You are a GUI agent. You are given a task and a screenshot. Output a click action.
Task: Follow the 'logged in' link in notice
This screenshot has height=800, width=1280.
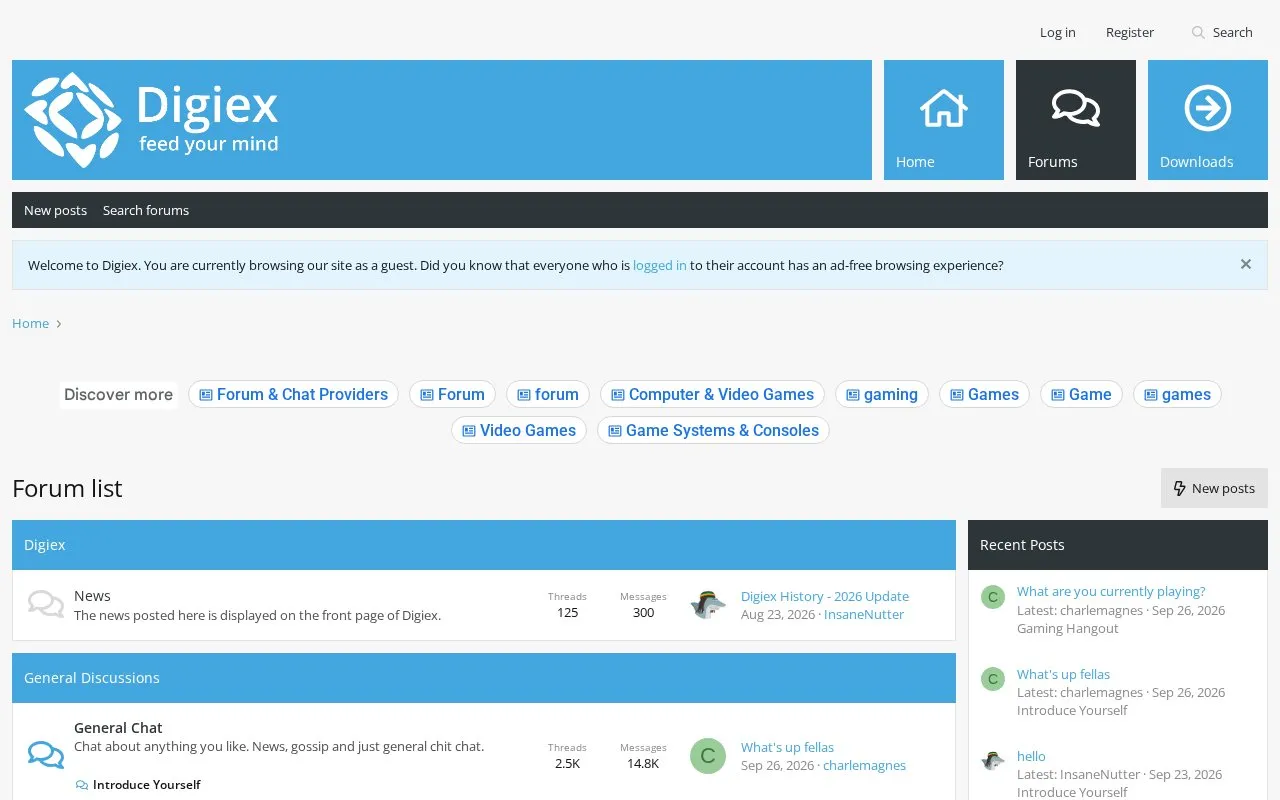point(659,265)
